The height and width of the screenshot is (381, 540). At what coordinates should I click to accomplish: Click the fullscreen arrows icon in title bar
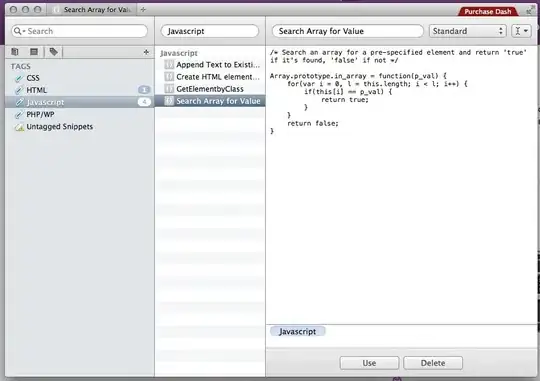[x=530, y=11]
